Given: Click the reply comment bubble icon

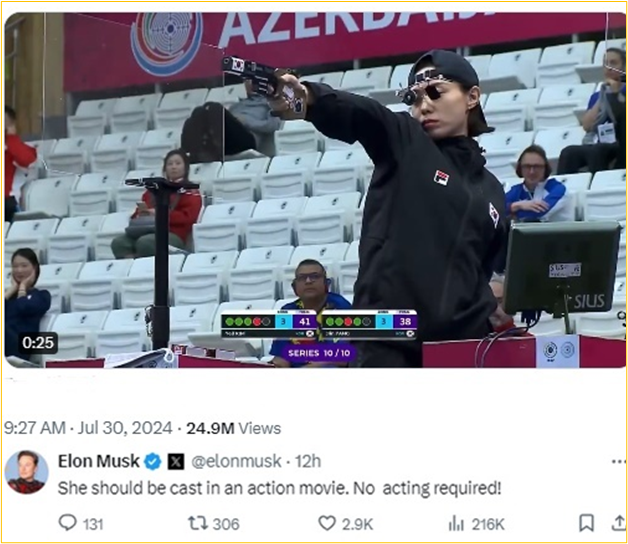Looking at the screenshot, I should [67, 523].
